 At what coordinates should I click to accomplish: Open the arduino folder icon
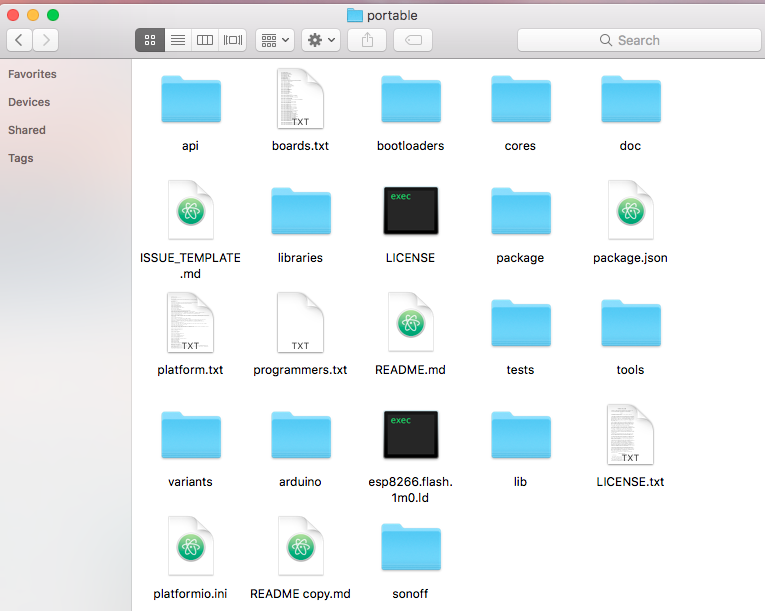(301, 435)
